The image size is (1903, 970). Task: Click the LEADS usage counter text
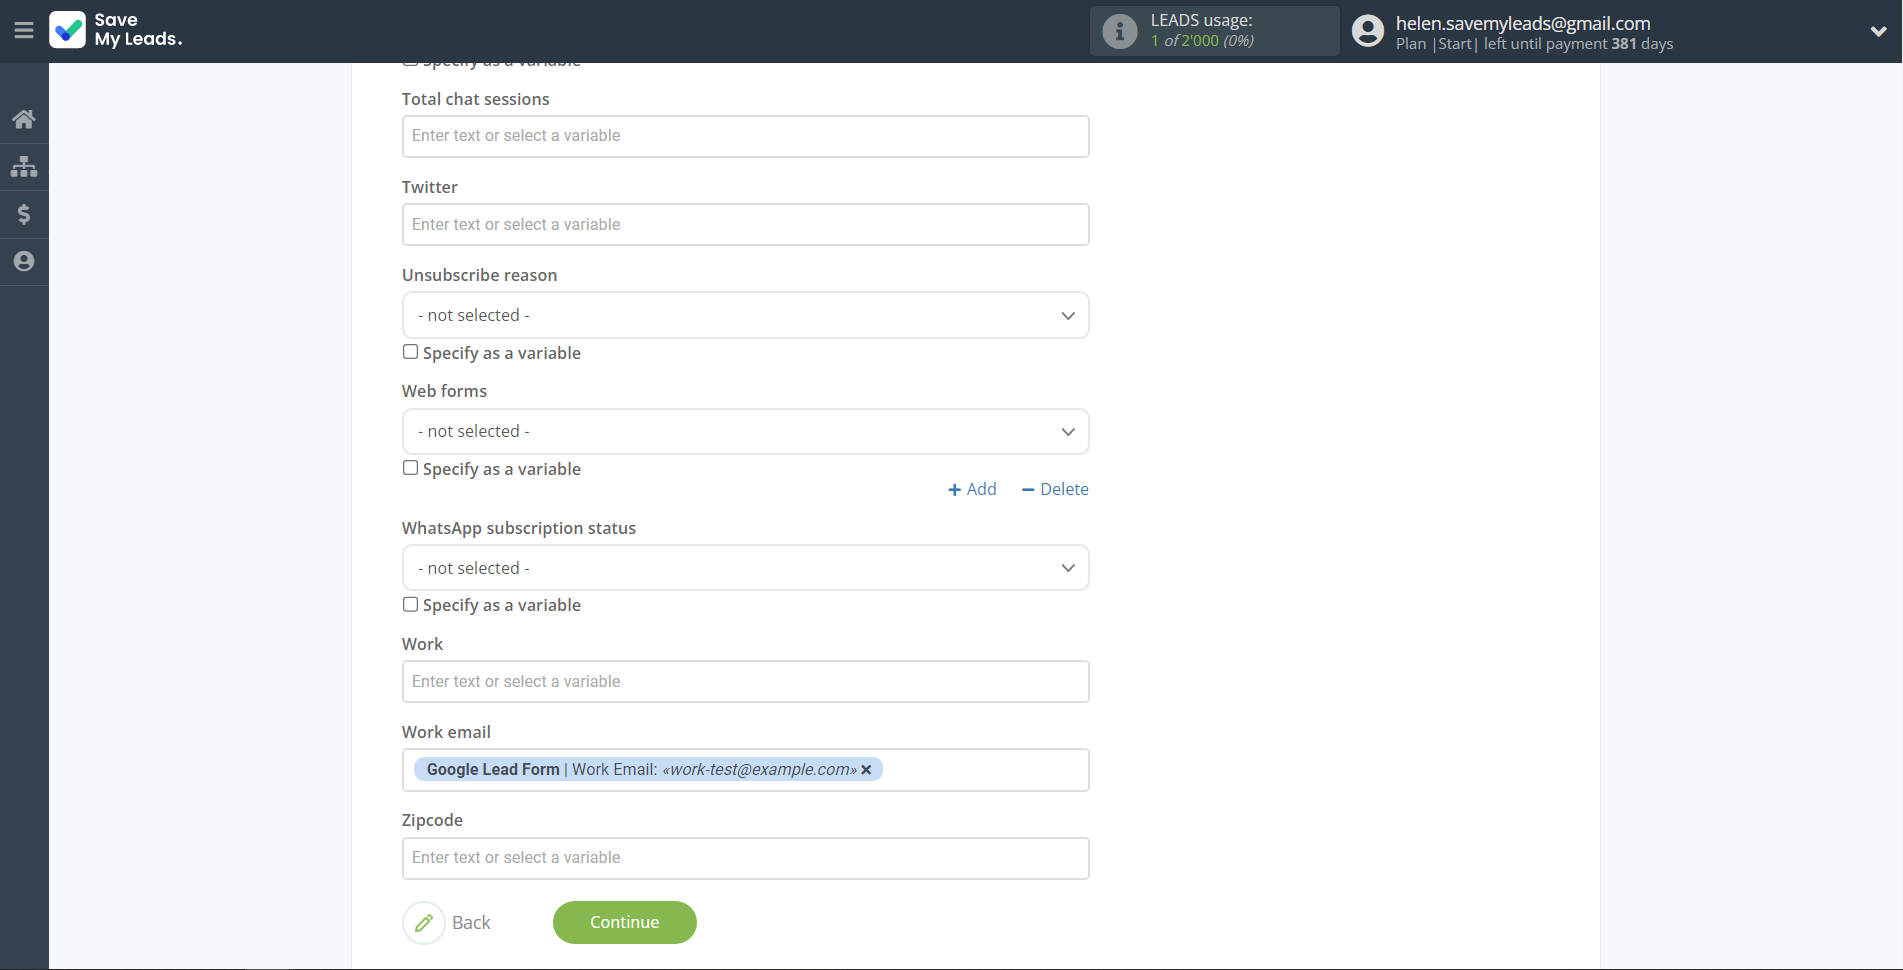[1202, 40]
